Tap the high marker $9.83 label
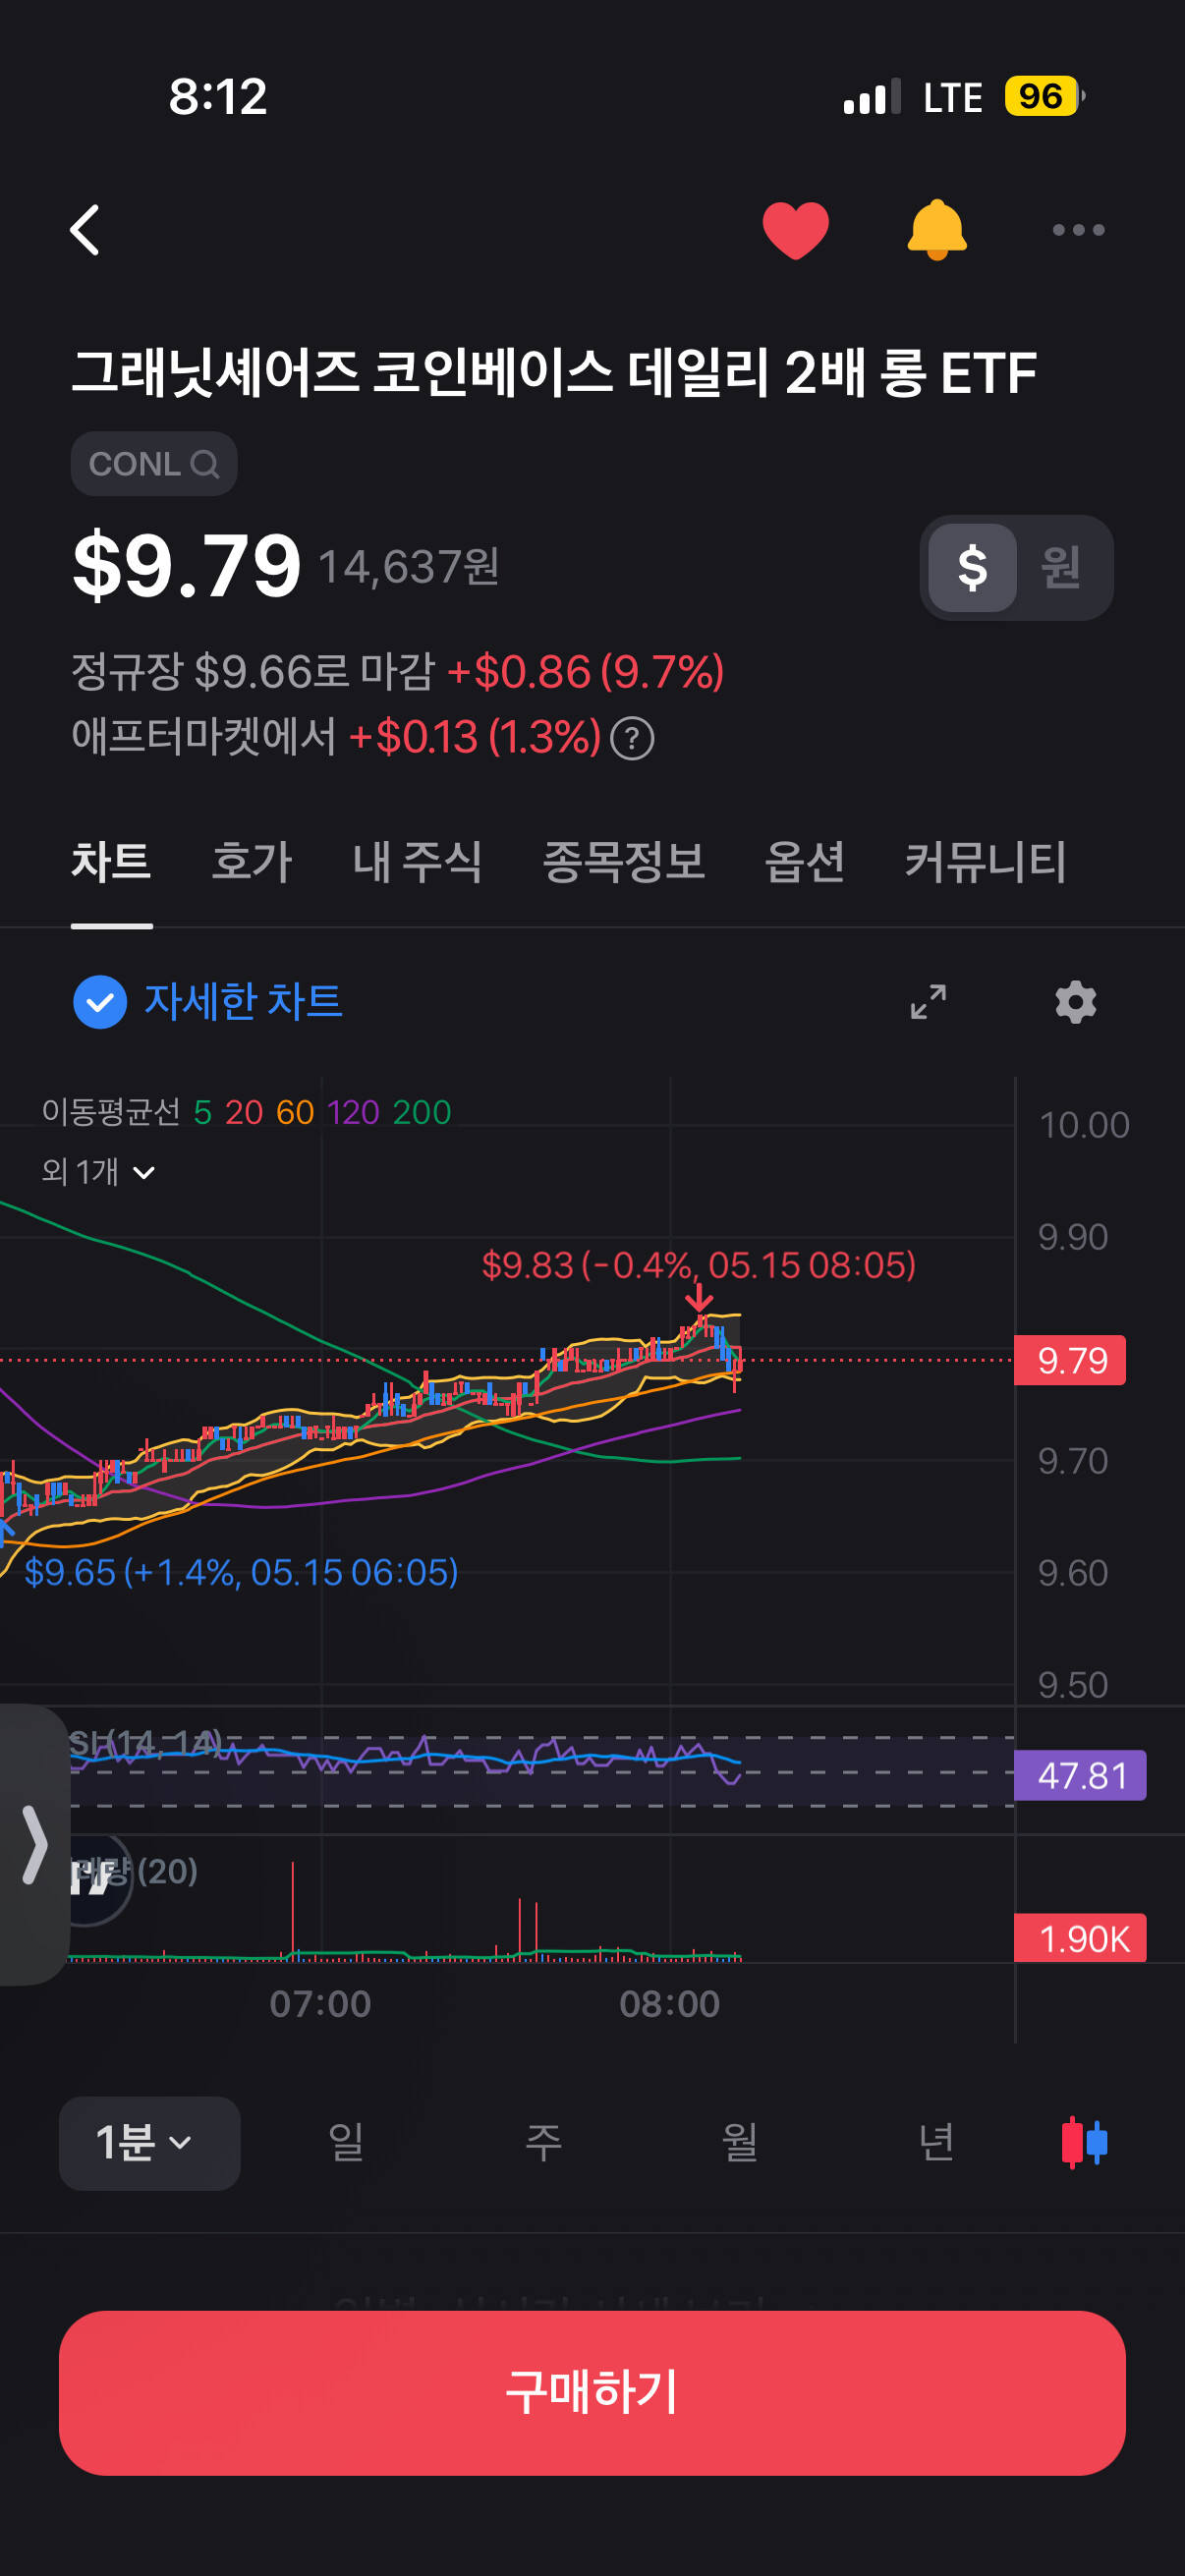Viewport: 1185px width, 2576px height. 698,1265
